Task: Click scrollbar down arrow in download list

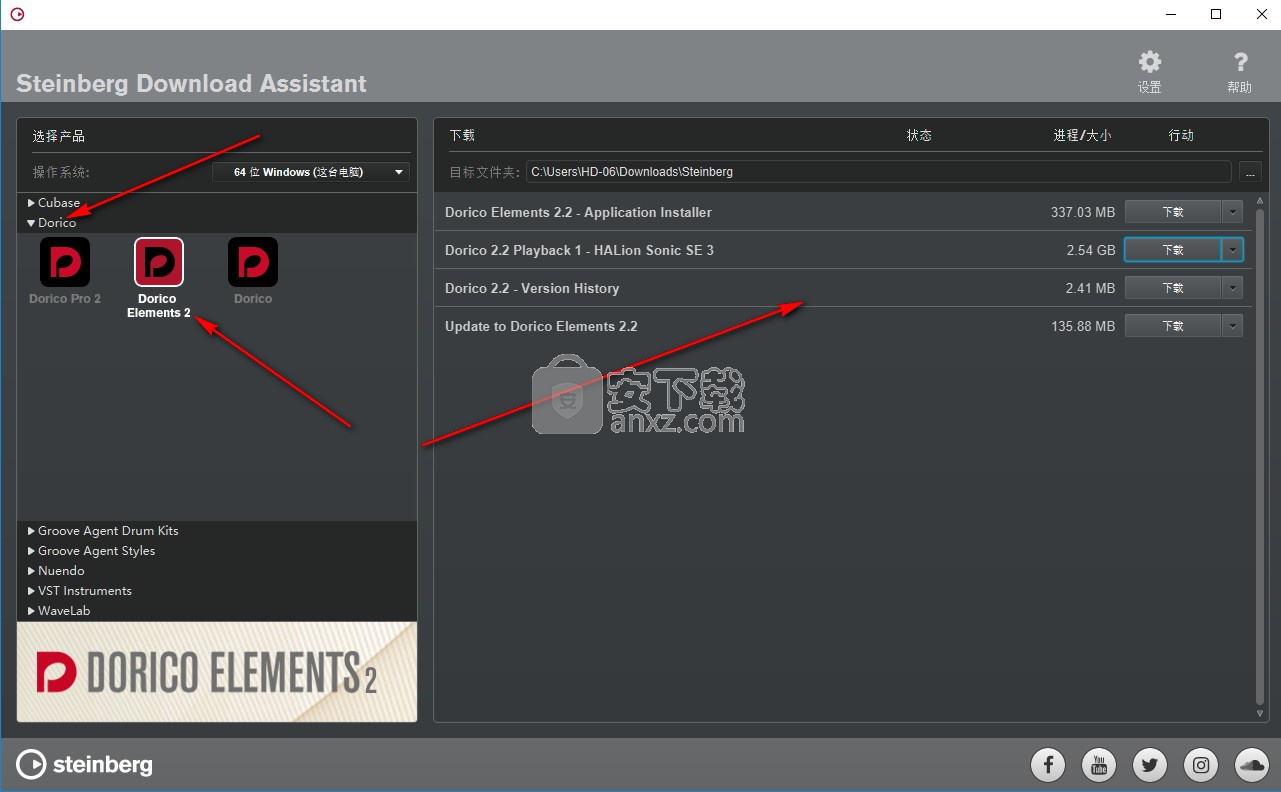Action: (x=1260, y=714)
